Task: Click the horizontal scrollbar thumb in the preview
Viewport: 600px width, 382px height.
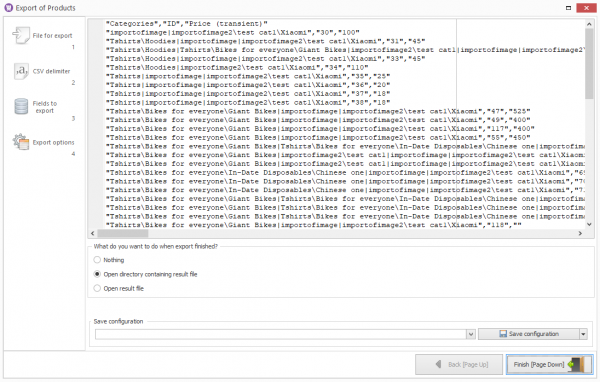Action: (x=123, y=233)
